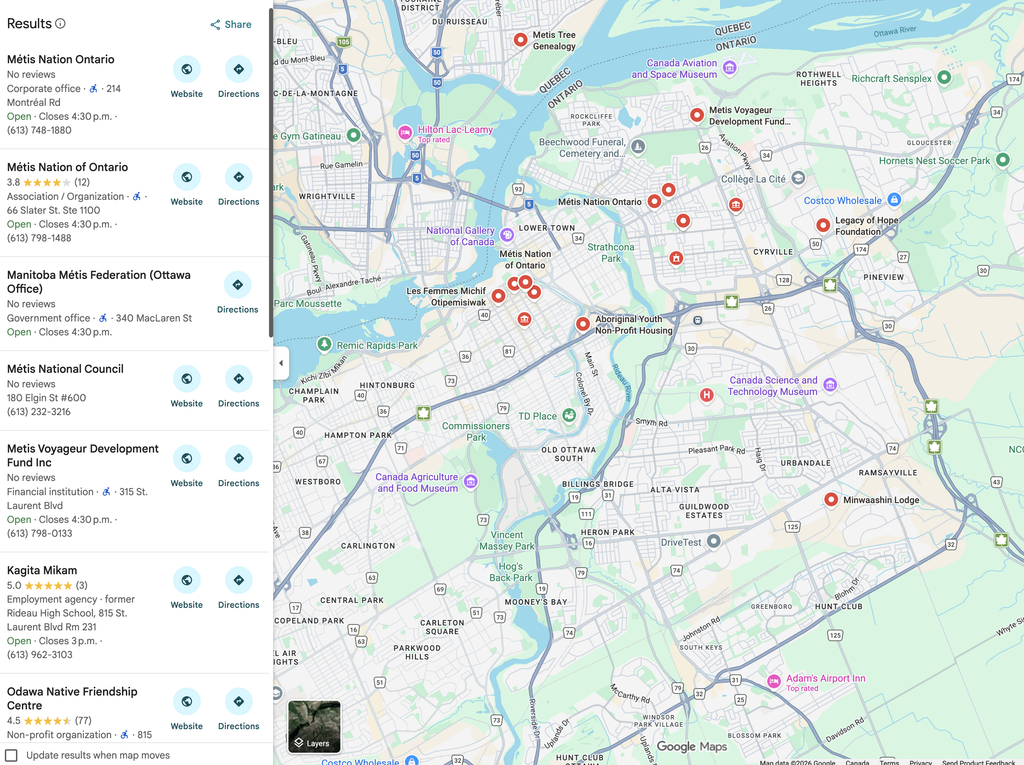Click the Collège La Cité marker
Screen dimensions: 1024x765
798,178
